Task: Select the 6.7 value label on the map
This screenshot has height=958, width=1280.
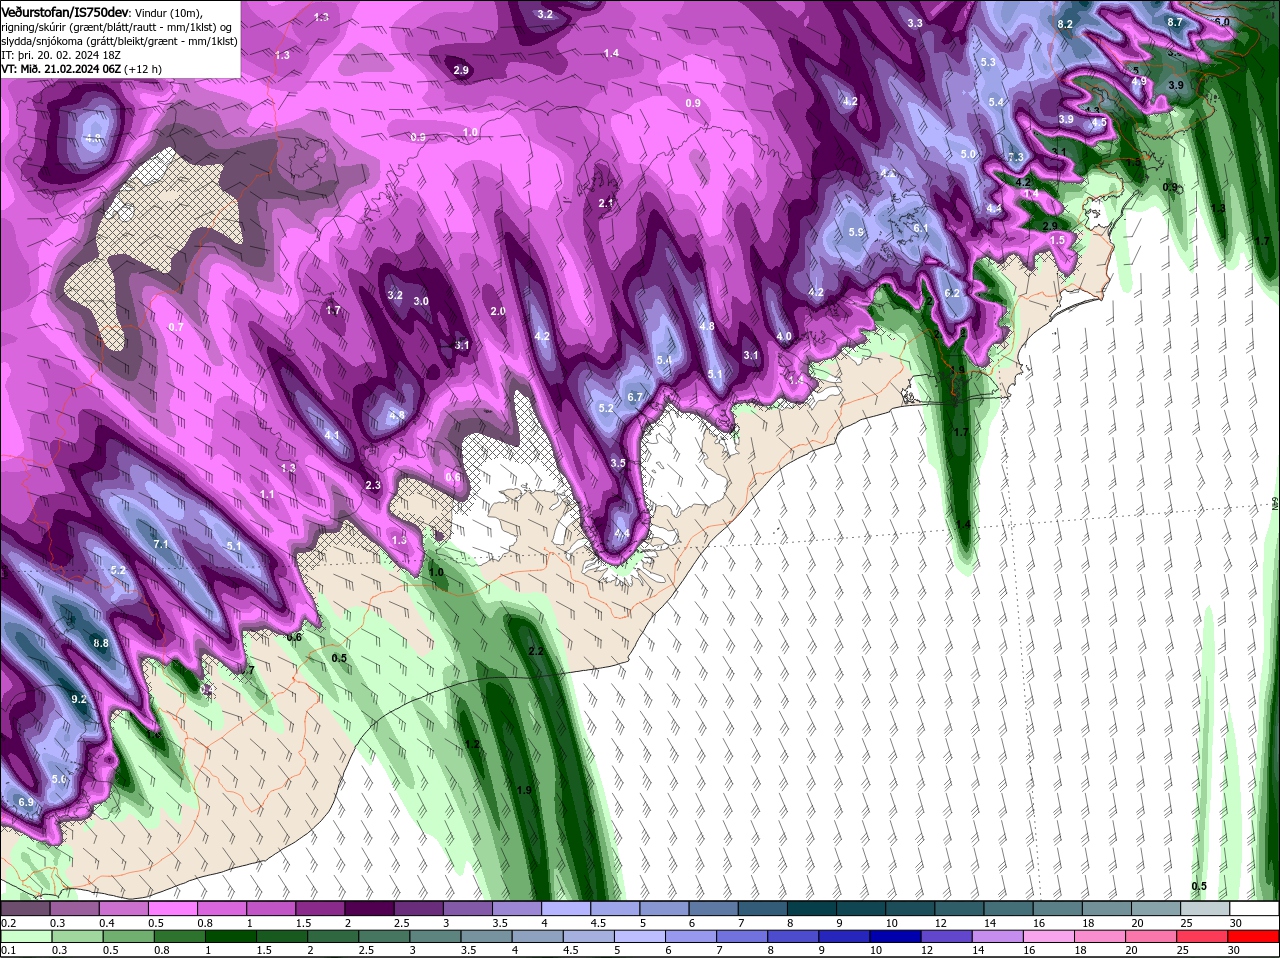Action: (x=634, y=397)
